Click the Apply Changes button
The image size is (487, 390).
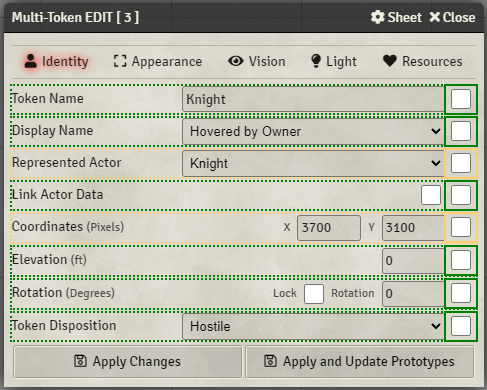tap(128, 362)
